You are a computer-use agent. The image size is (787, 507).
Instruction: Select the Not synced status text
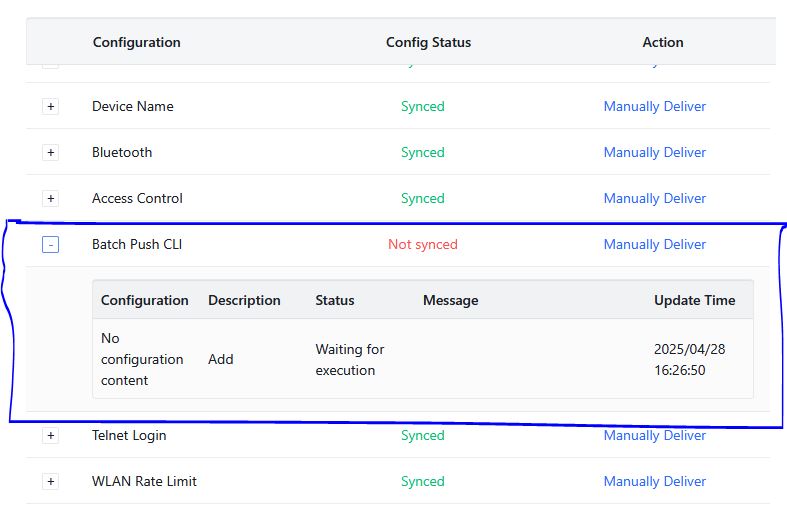click(x=423, y=244)
